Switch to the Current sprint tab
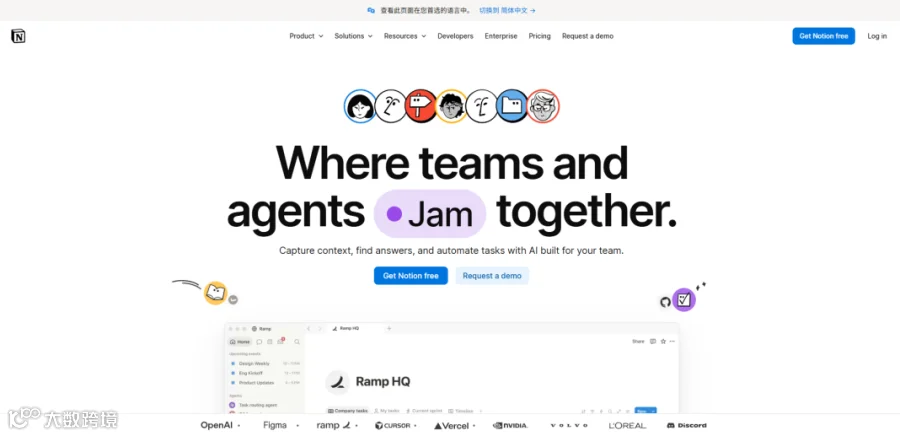The height and width of the screenshot is (436, 900). 424,411
